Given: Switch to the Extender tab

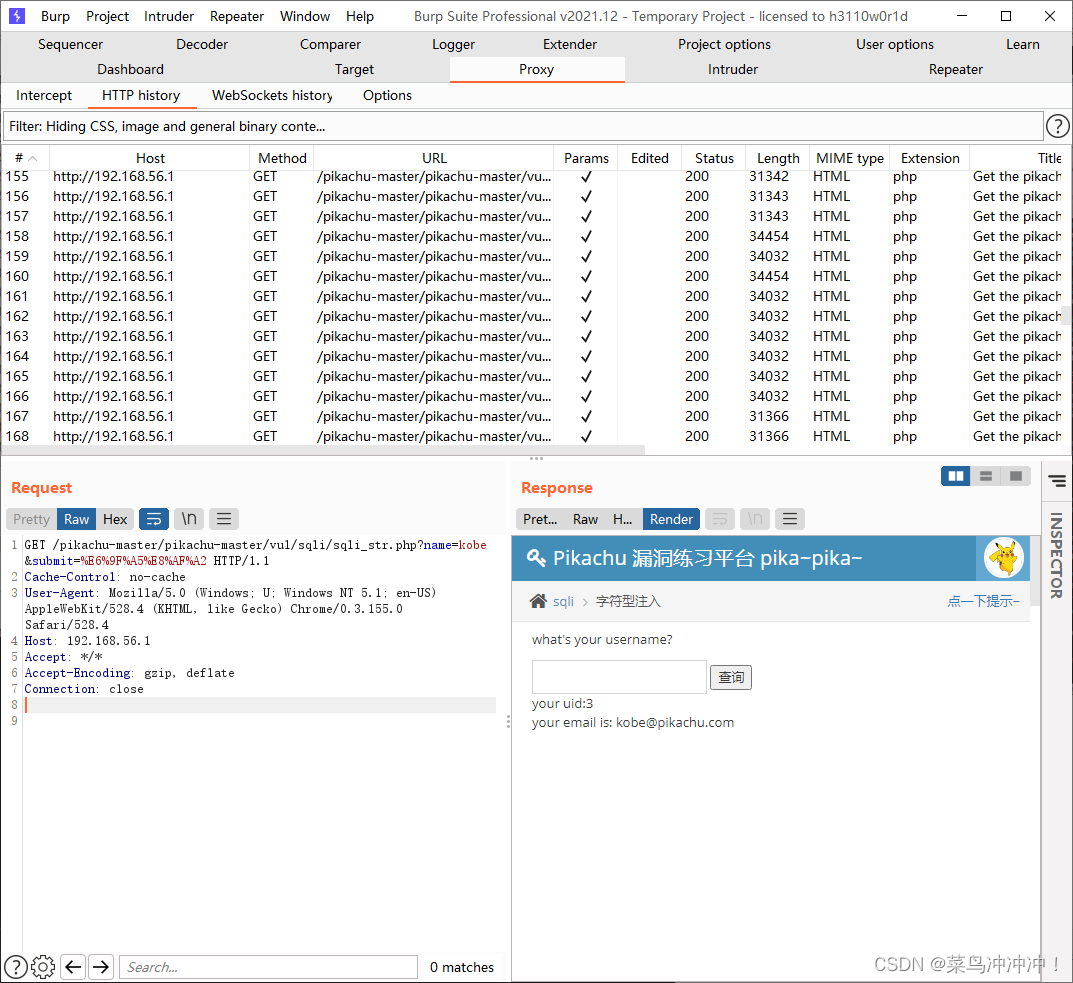Looking at the screenshot, I should [x=570, y=44].
